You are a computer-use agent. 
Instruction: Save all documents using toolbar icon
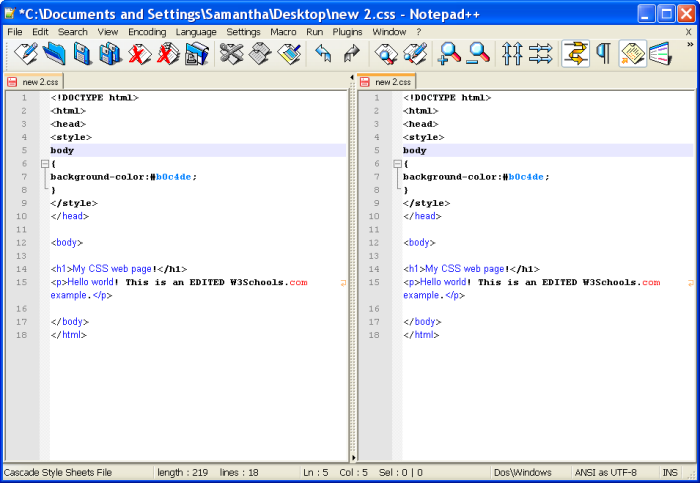tap(109, 54)
